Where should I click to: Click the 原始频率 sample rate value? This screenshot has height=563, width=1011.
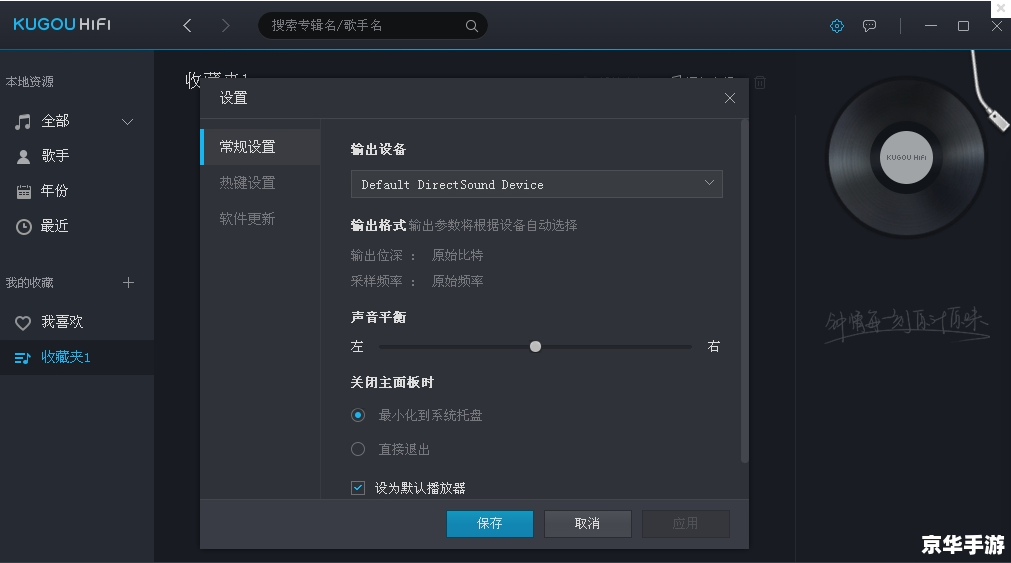[457, 281]
